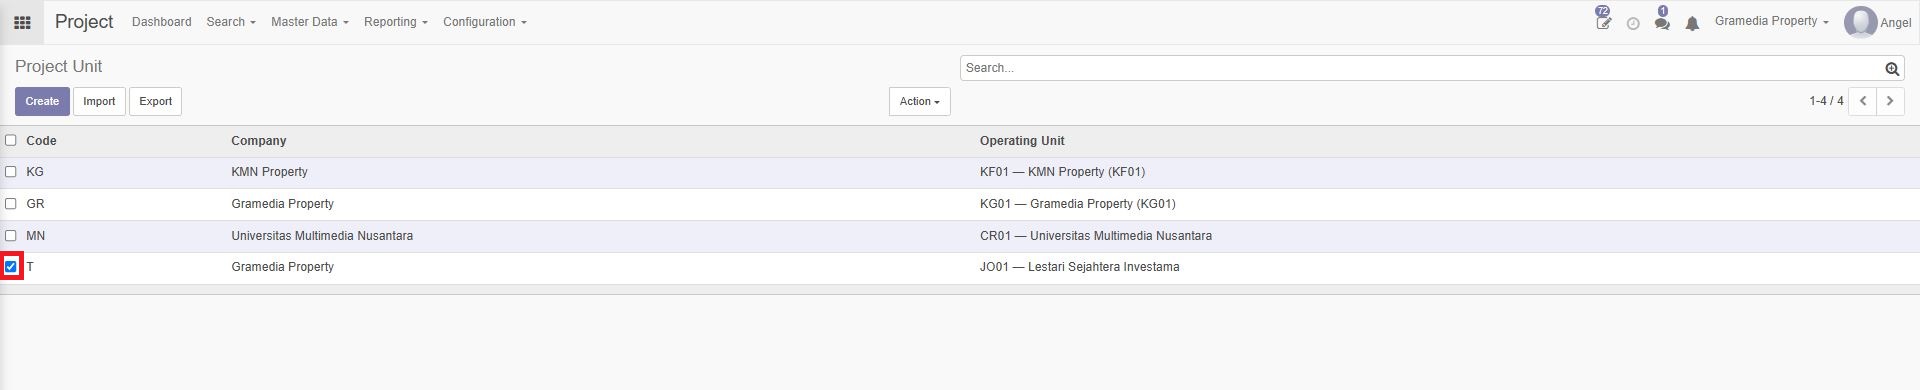Expand the Action dropdown
Screen dimensions: 1920x390
point(919,101)
